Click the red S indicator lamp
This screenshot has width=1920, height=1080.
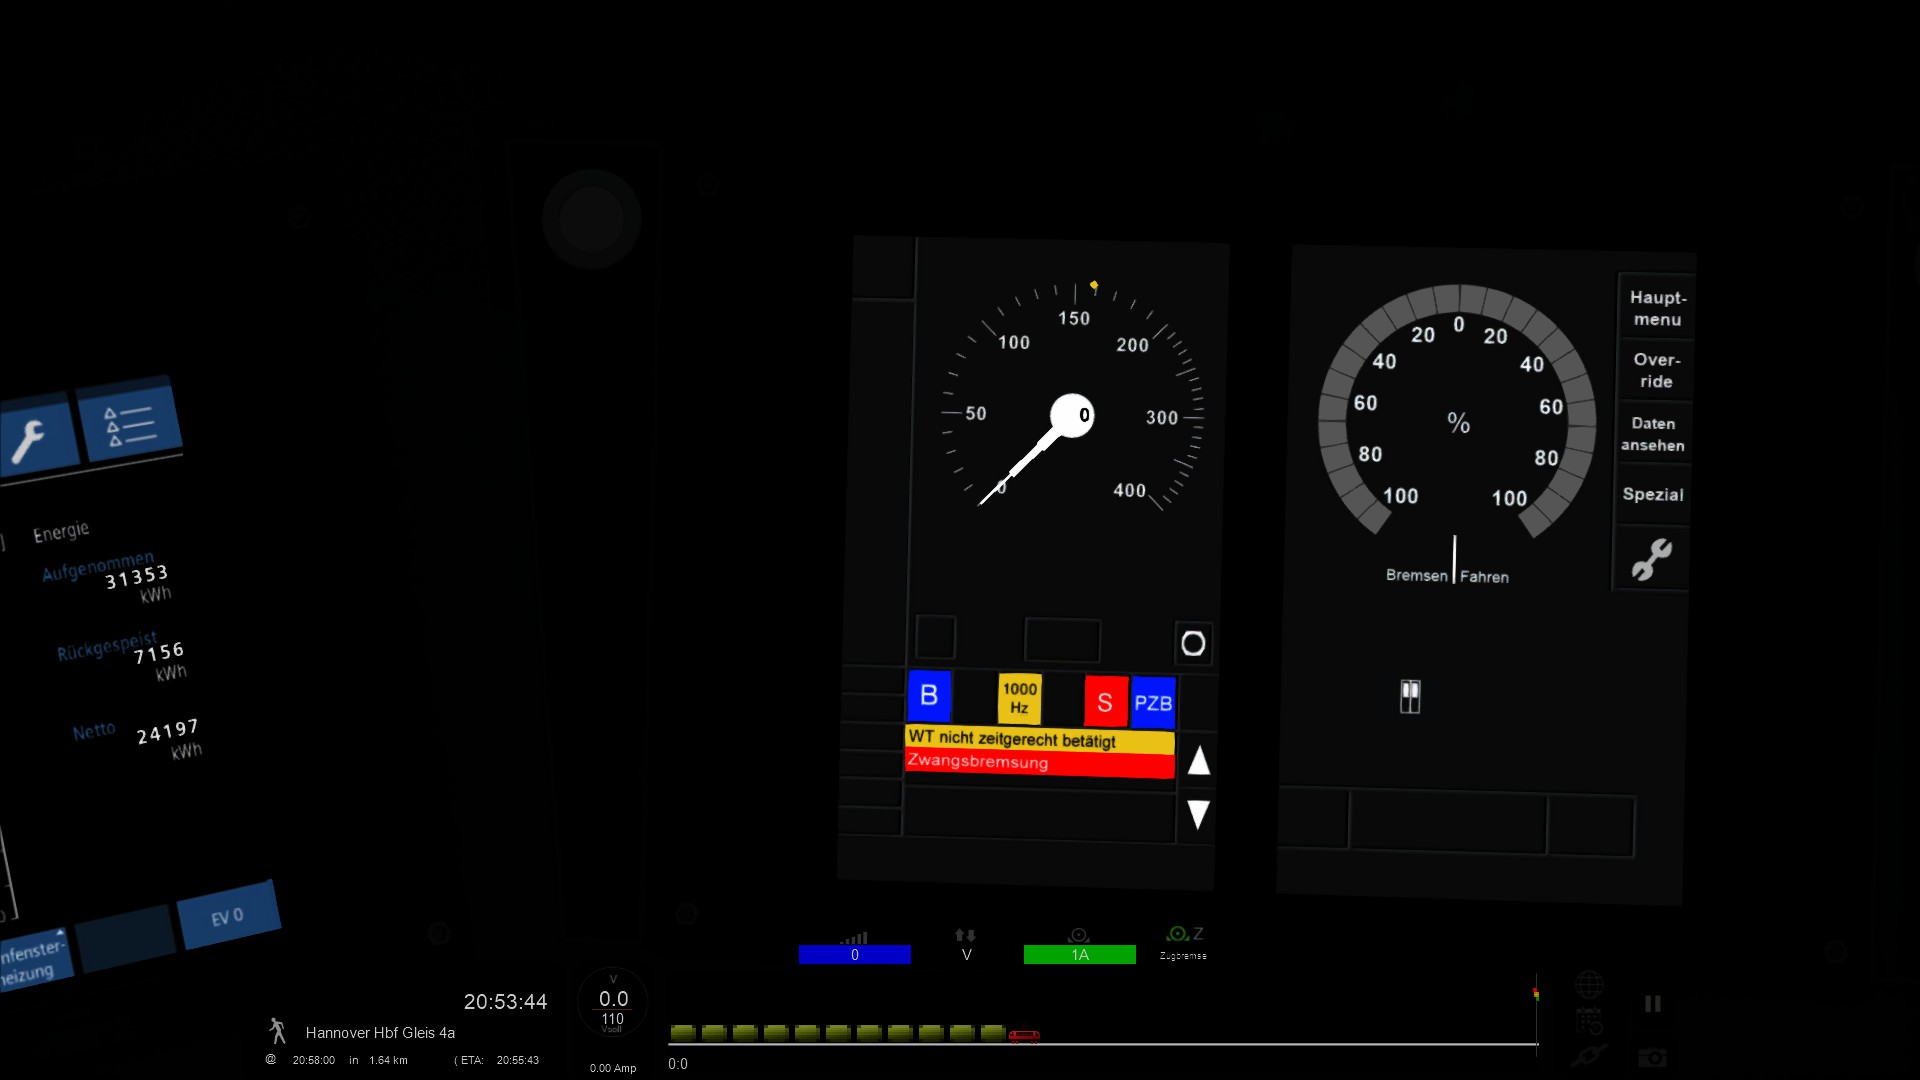point(1105,702)
